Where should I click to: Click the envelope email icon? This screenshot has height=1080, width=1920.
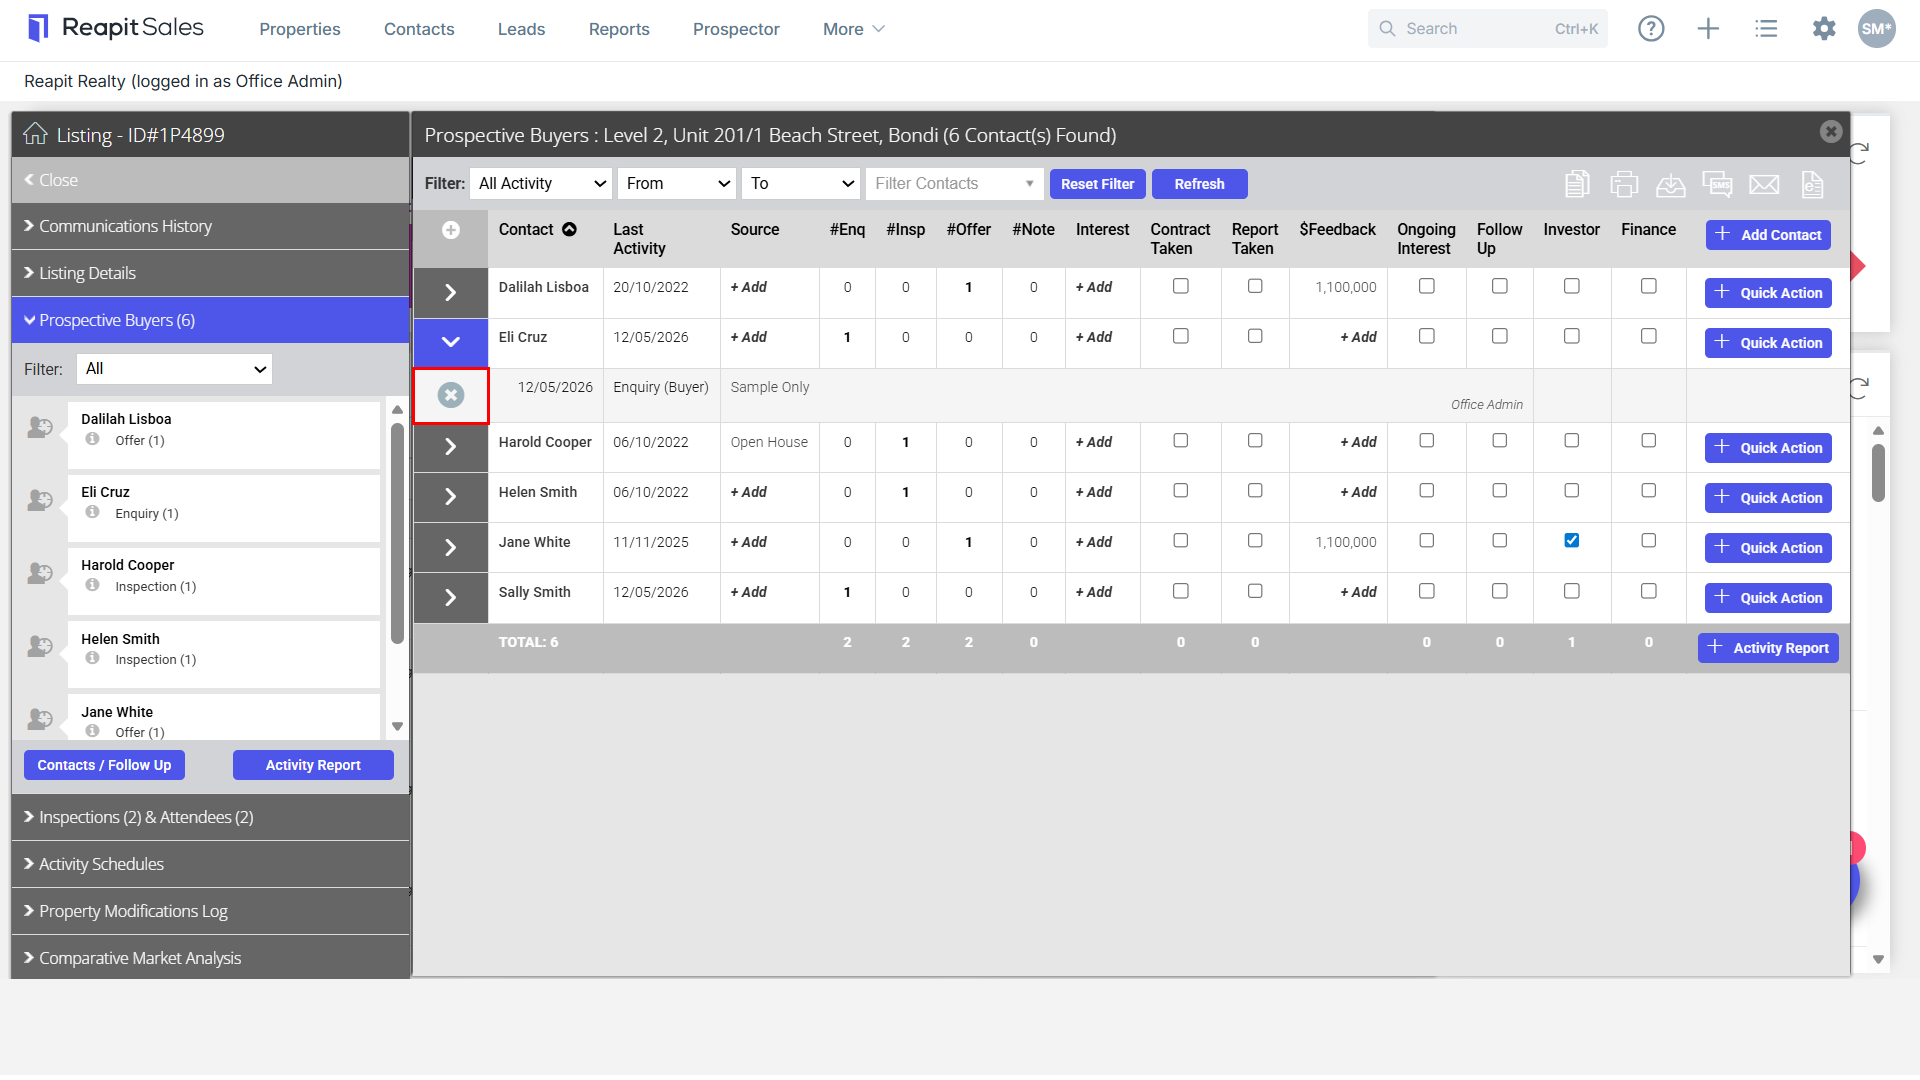(x=1764, y=184)
